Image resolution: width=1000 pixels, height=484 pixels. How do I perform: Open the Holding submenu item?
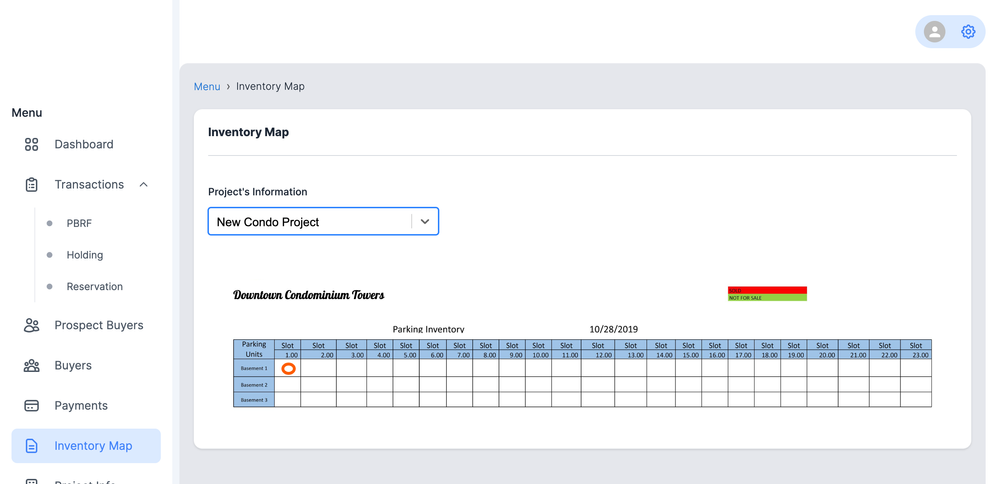[x=85, y=255]
